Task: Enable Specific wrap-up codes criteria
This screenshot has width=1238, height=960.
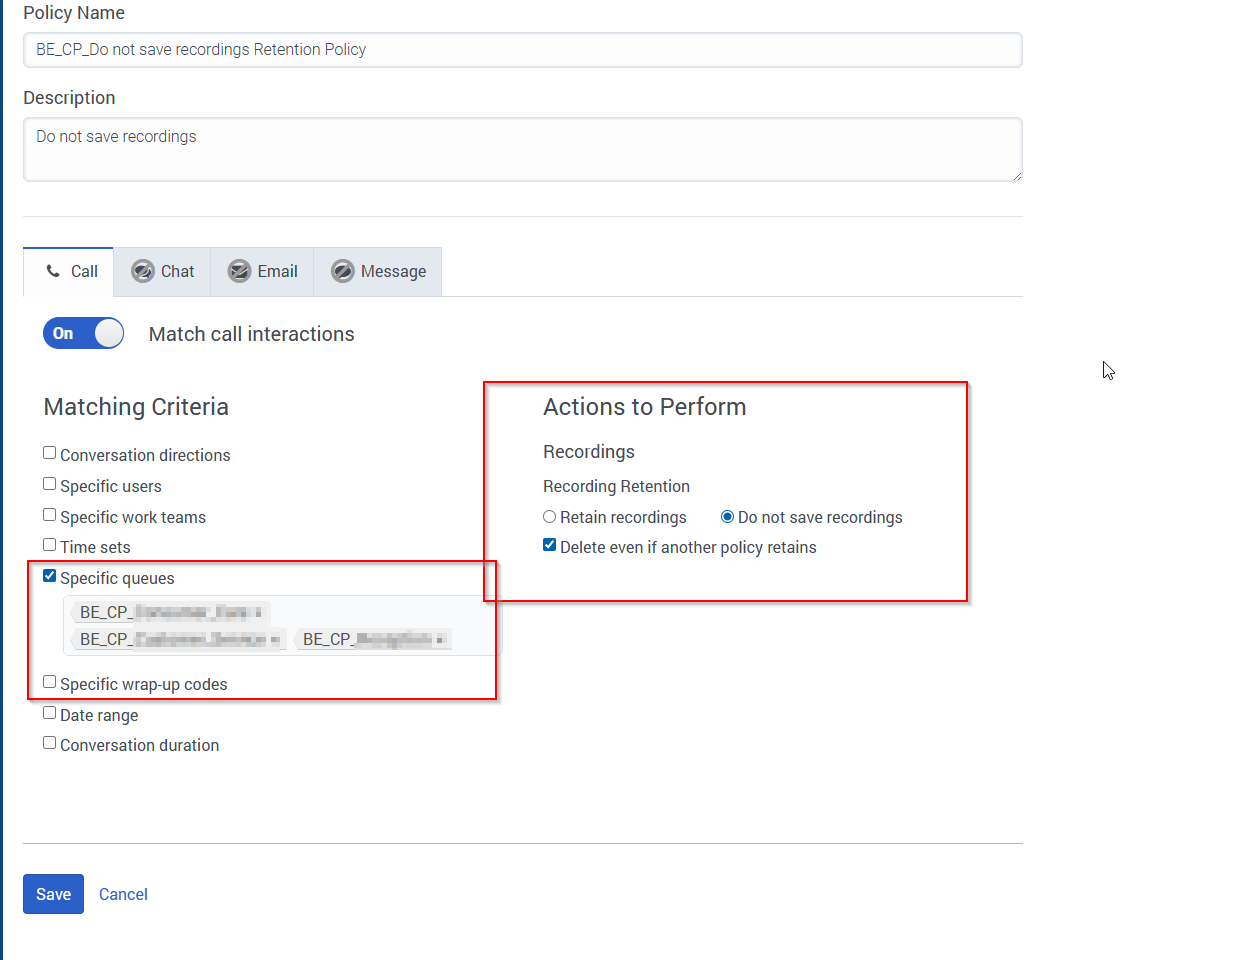Action: click(50, 683)
